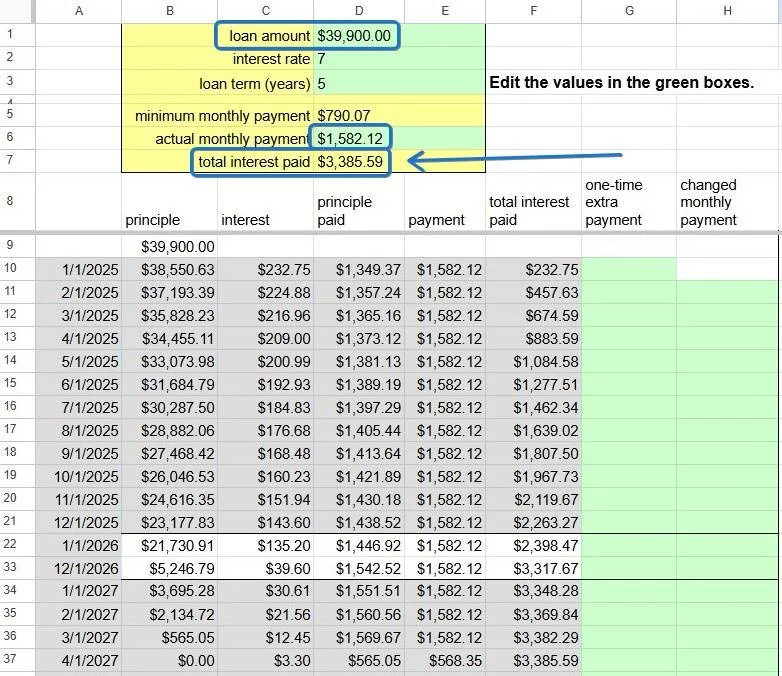Select principle cell $34,455.11
Image resolution: width=782 pixels, height=676 pixels.
click(170, 338)
